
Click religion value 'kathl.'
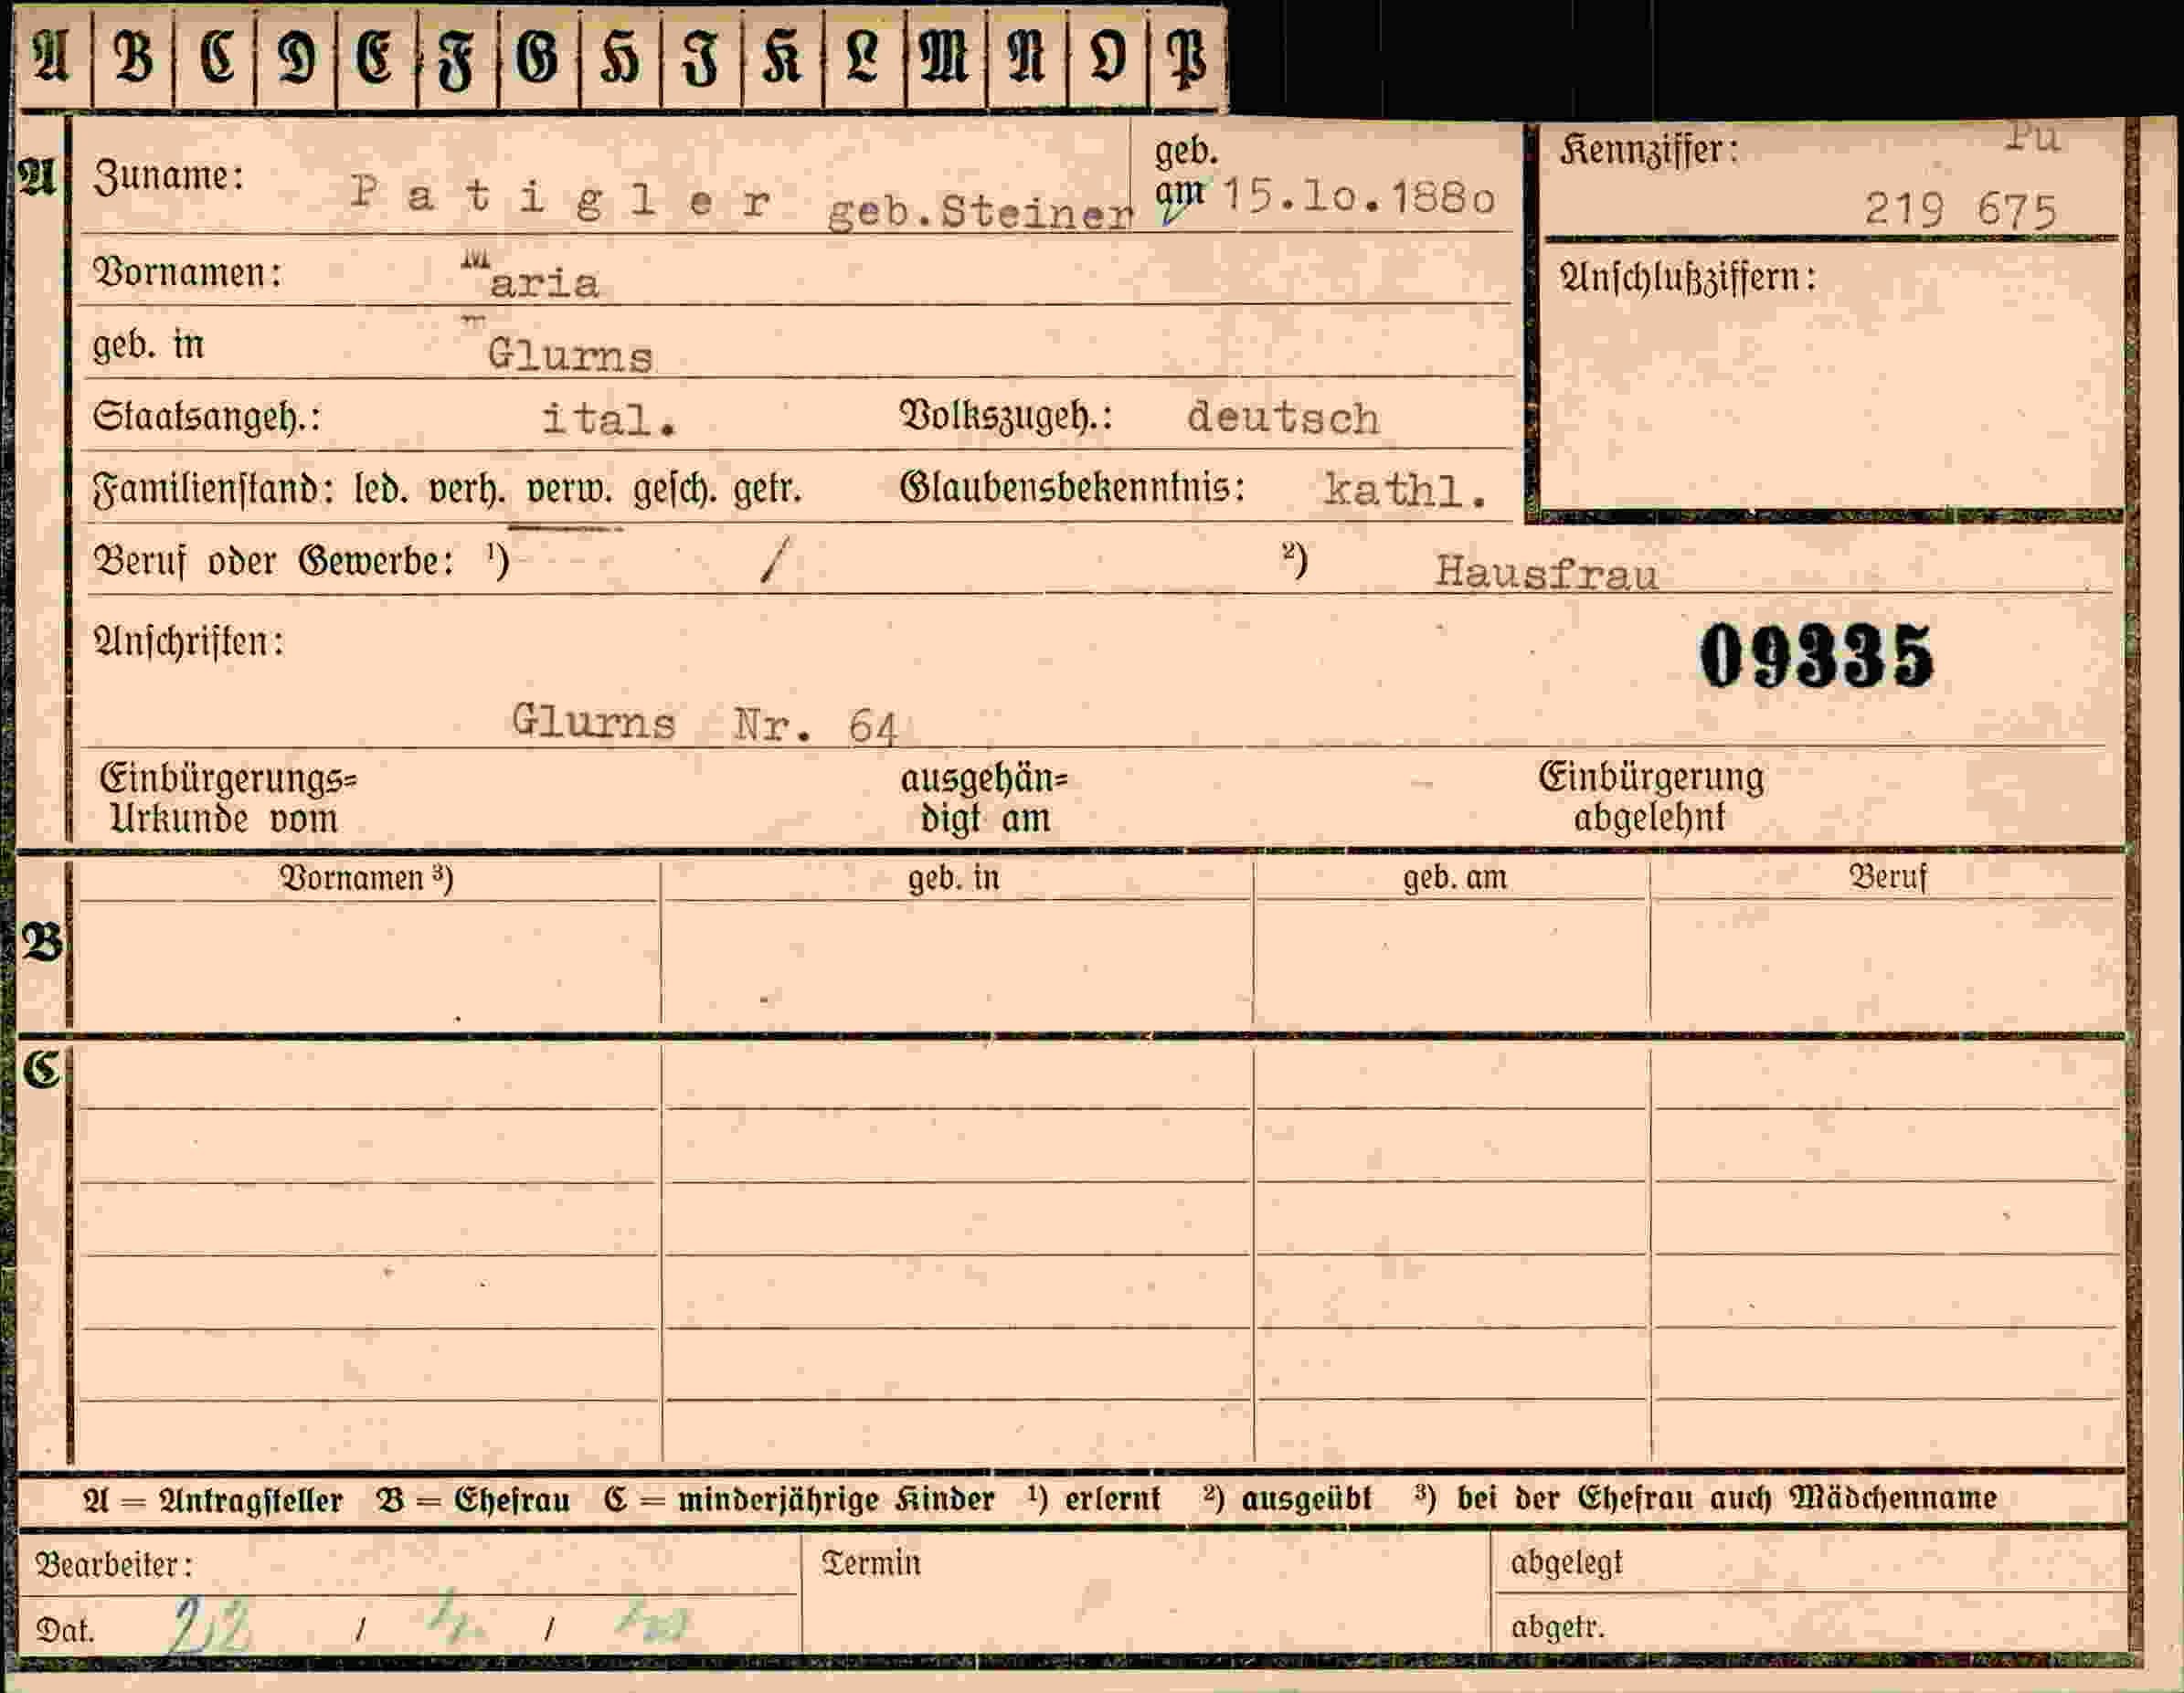tap(1405, 489)
